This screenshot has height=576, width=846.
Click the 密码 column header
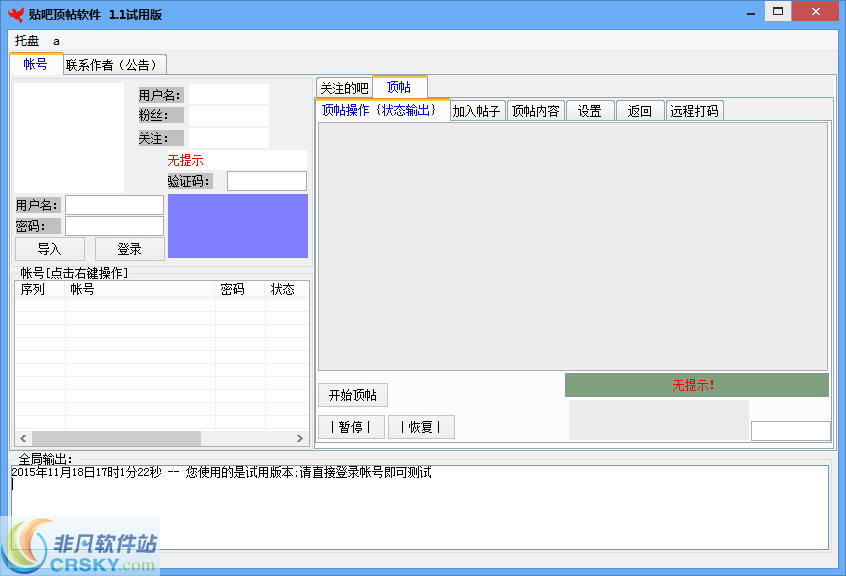(241, 289)
